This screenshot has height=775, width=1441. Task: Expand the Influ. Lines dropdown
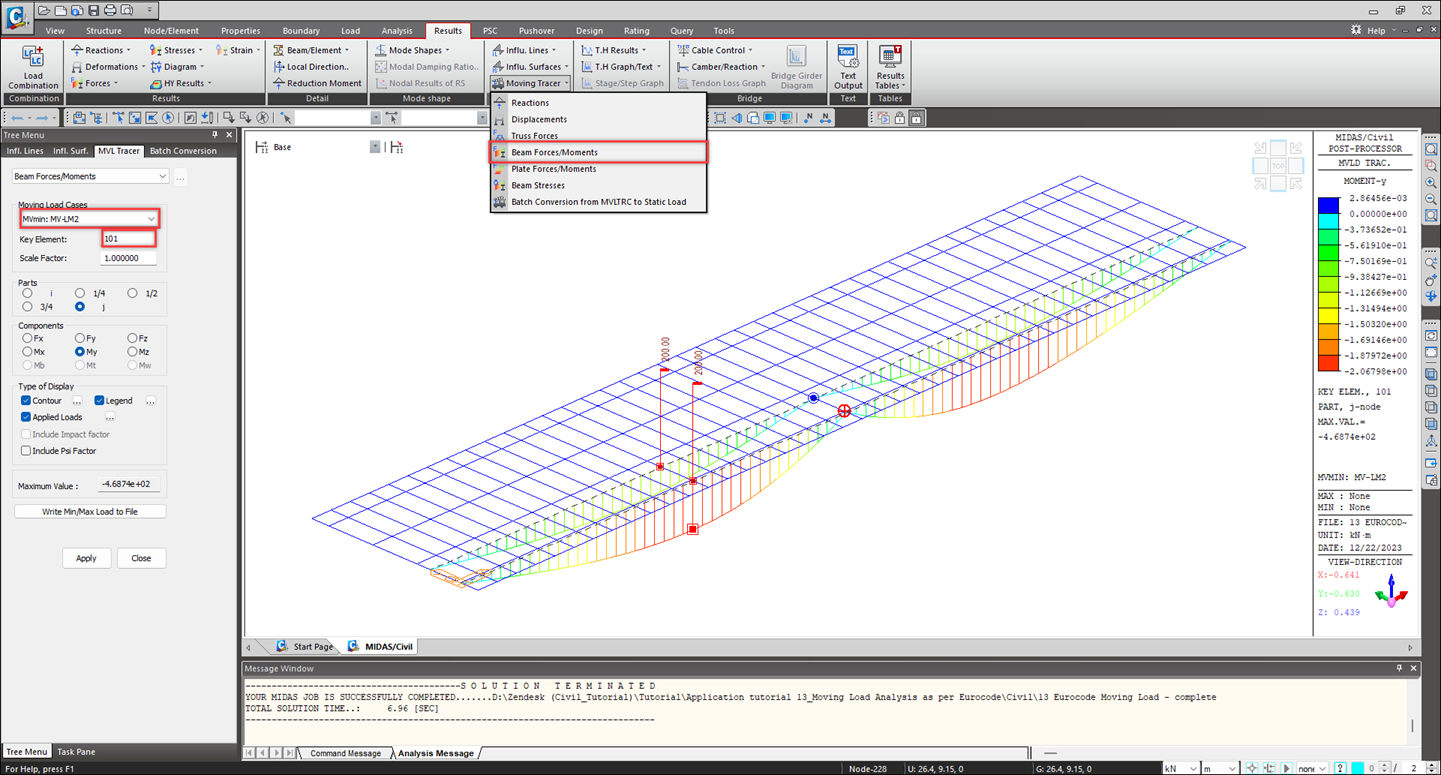click(555, 50)
